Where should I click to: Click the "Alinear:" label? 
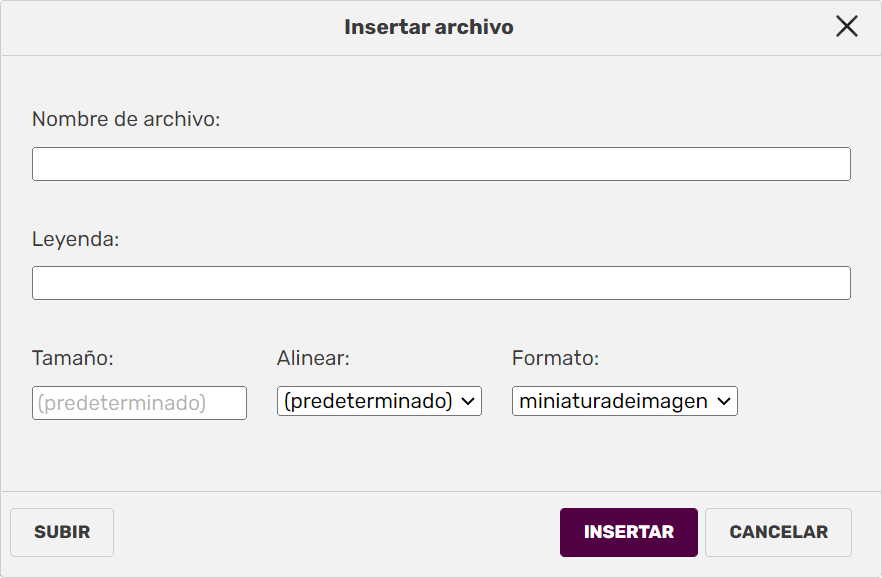(x=313, y=358)
